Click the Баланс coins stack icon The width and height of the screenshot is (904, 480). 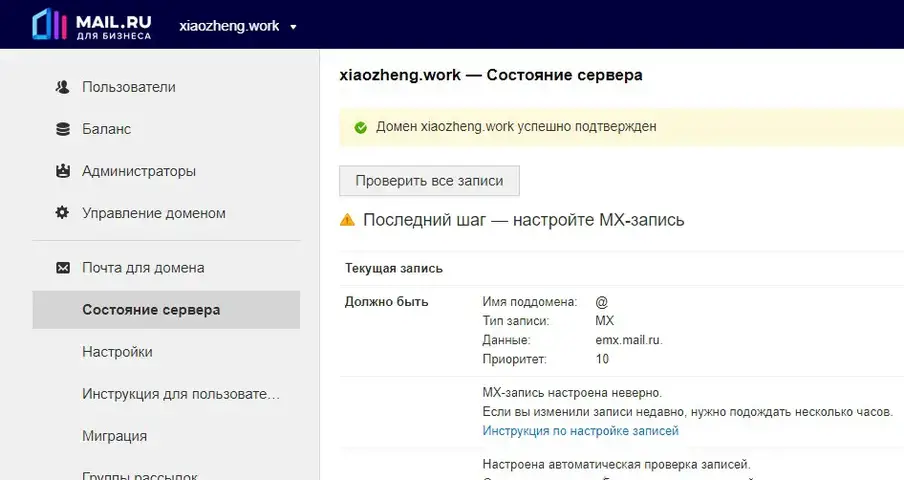[x=62, y=129]
